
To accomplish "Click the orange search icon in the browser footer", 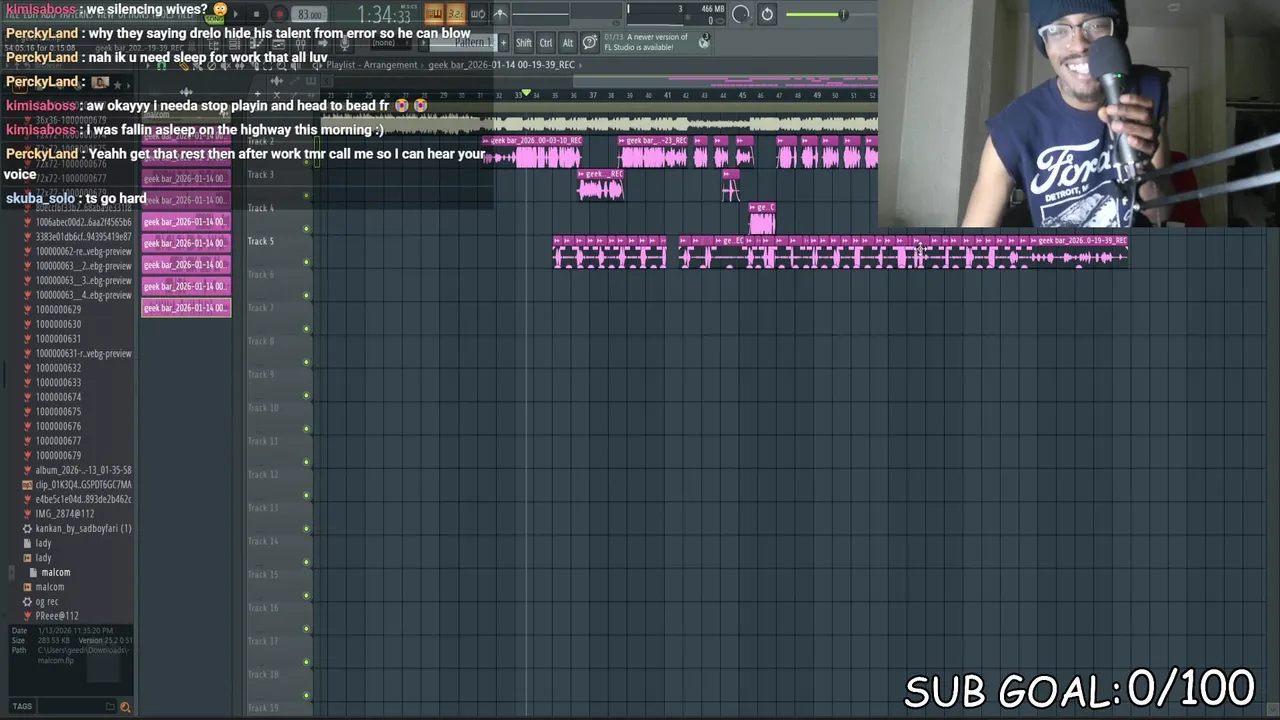I will click(125, 707).
